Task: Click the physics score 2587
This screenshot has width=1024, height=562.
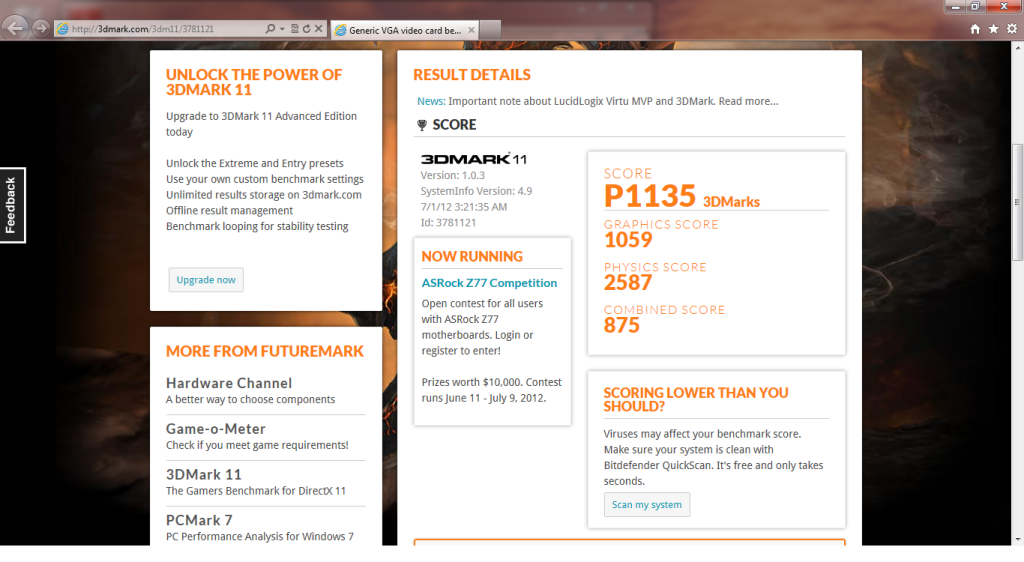Action: 628,283
